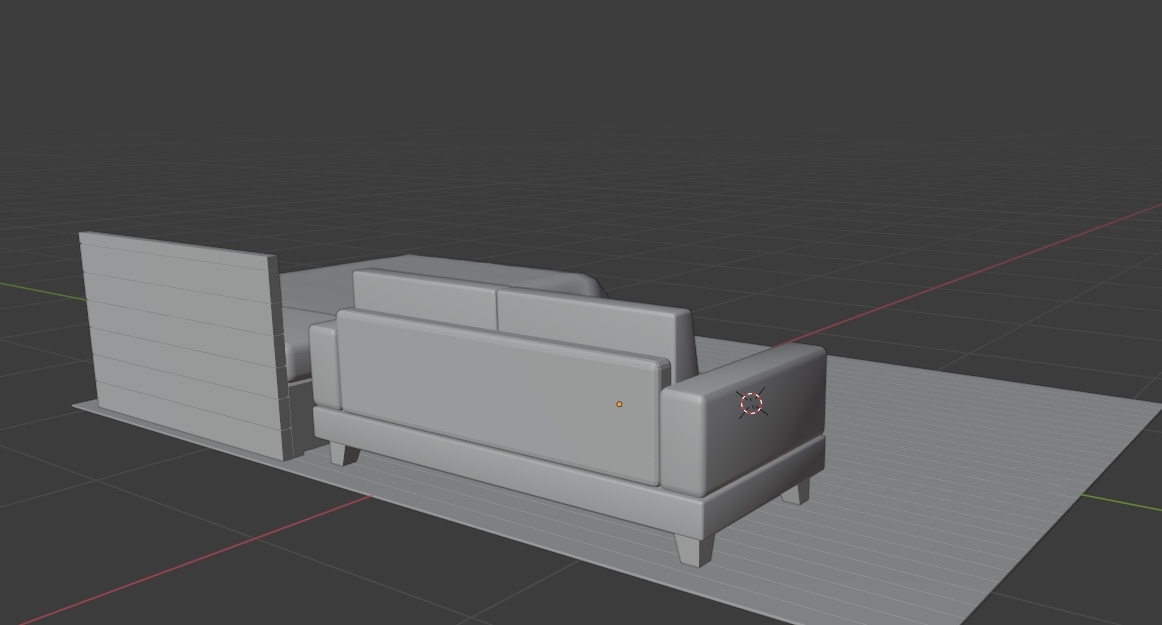Click the sofa leg nearest the wall panel
Image resolution: width=1162 pixels, height=625 pixels.
[344, 453]
